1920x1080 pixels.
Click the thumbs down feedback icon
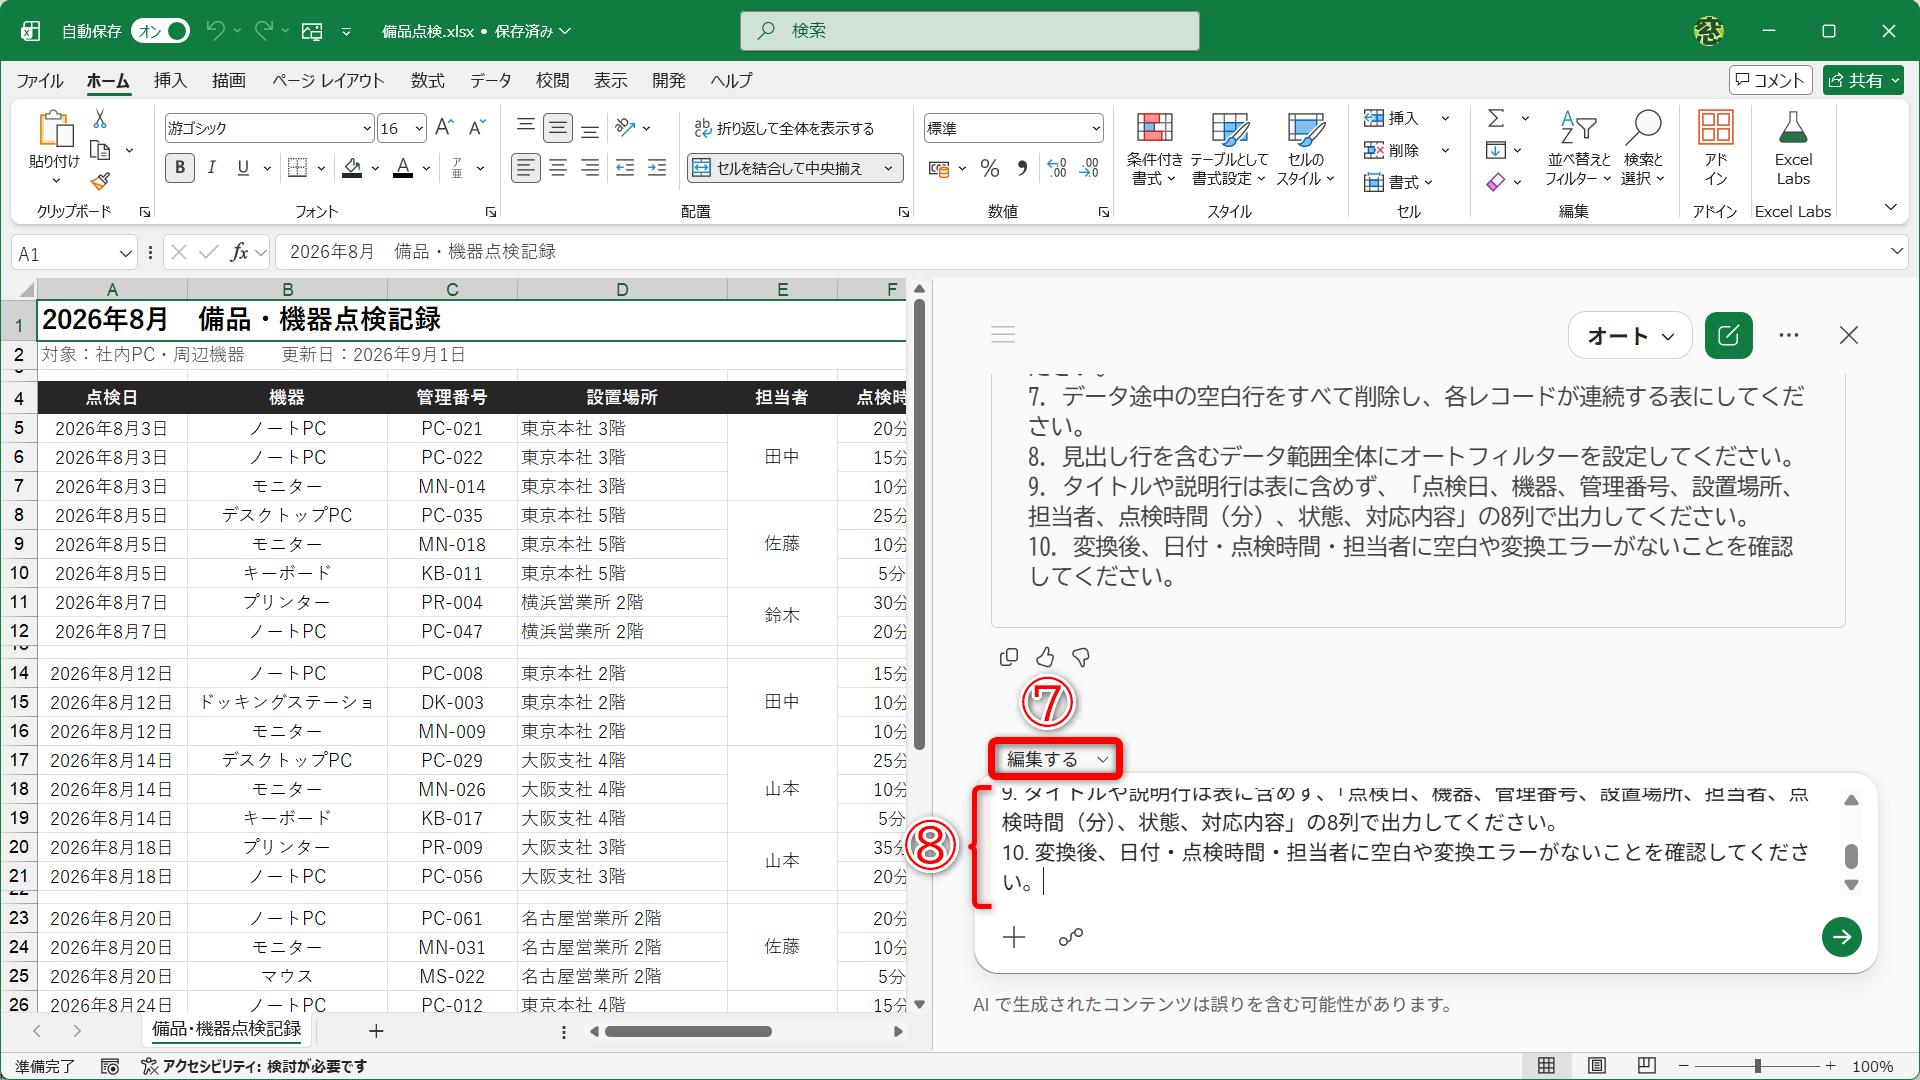tap(1081, 657)
